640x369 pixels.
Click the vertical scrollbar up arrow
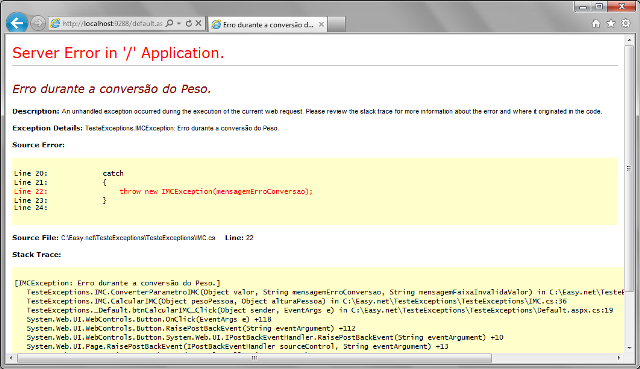(629, 40)
